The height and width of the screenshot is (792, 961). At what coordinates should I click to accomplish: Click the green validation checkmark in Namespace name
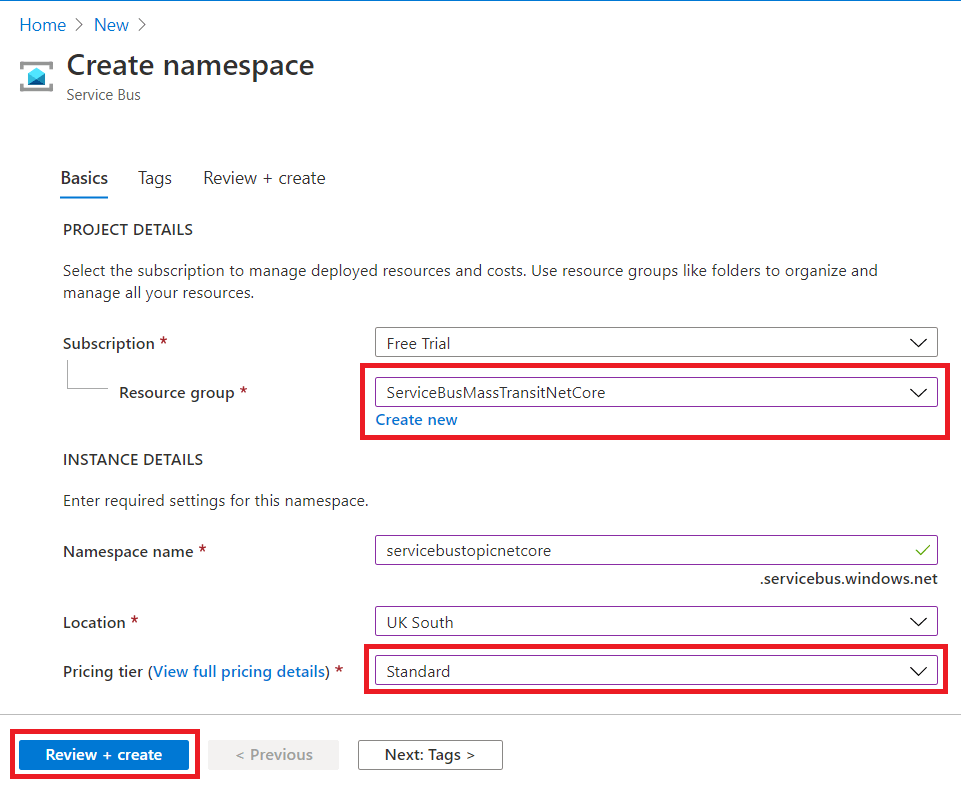pos(921,550)
